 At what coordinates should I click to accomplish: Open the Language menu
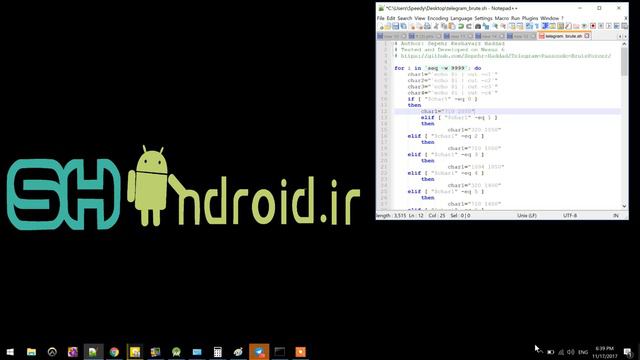(461, 18)
